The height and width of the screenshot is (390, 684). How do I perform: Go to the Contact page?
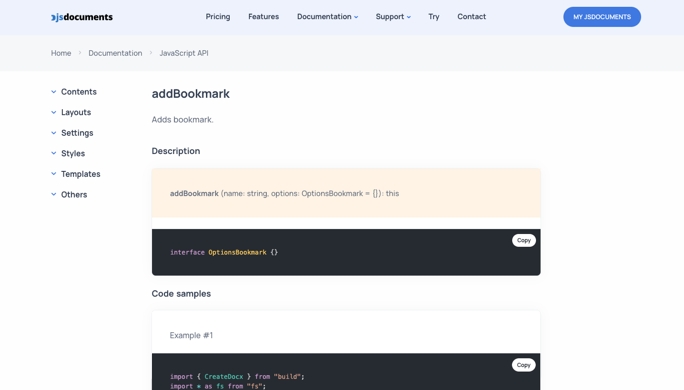472,17
